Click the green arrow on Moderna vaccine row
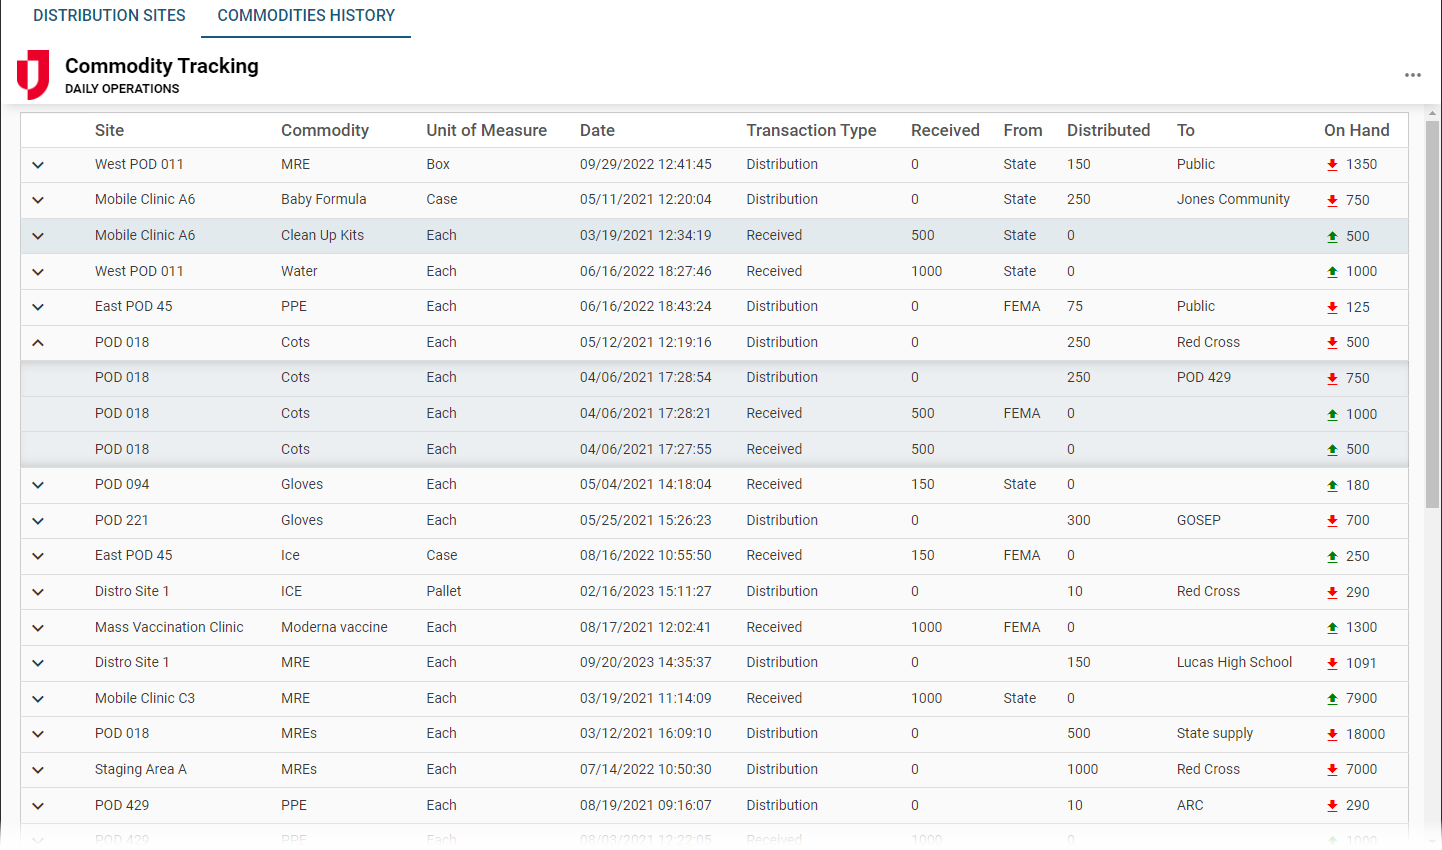 click(1332, 627)
